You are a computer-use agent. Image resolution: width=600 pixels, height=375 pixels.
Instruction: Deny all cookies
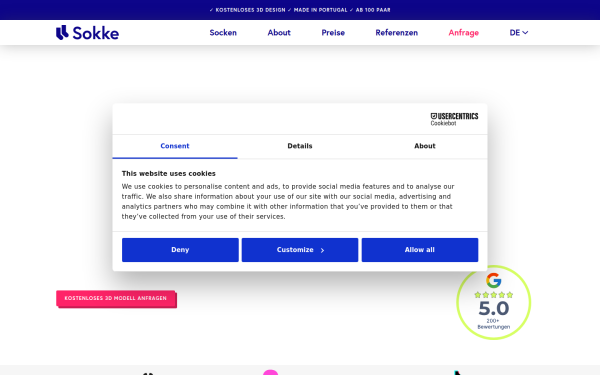[x=180, y=250]
